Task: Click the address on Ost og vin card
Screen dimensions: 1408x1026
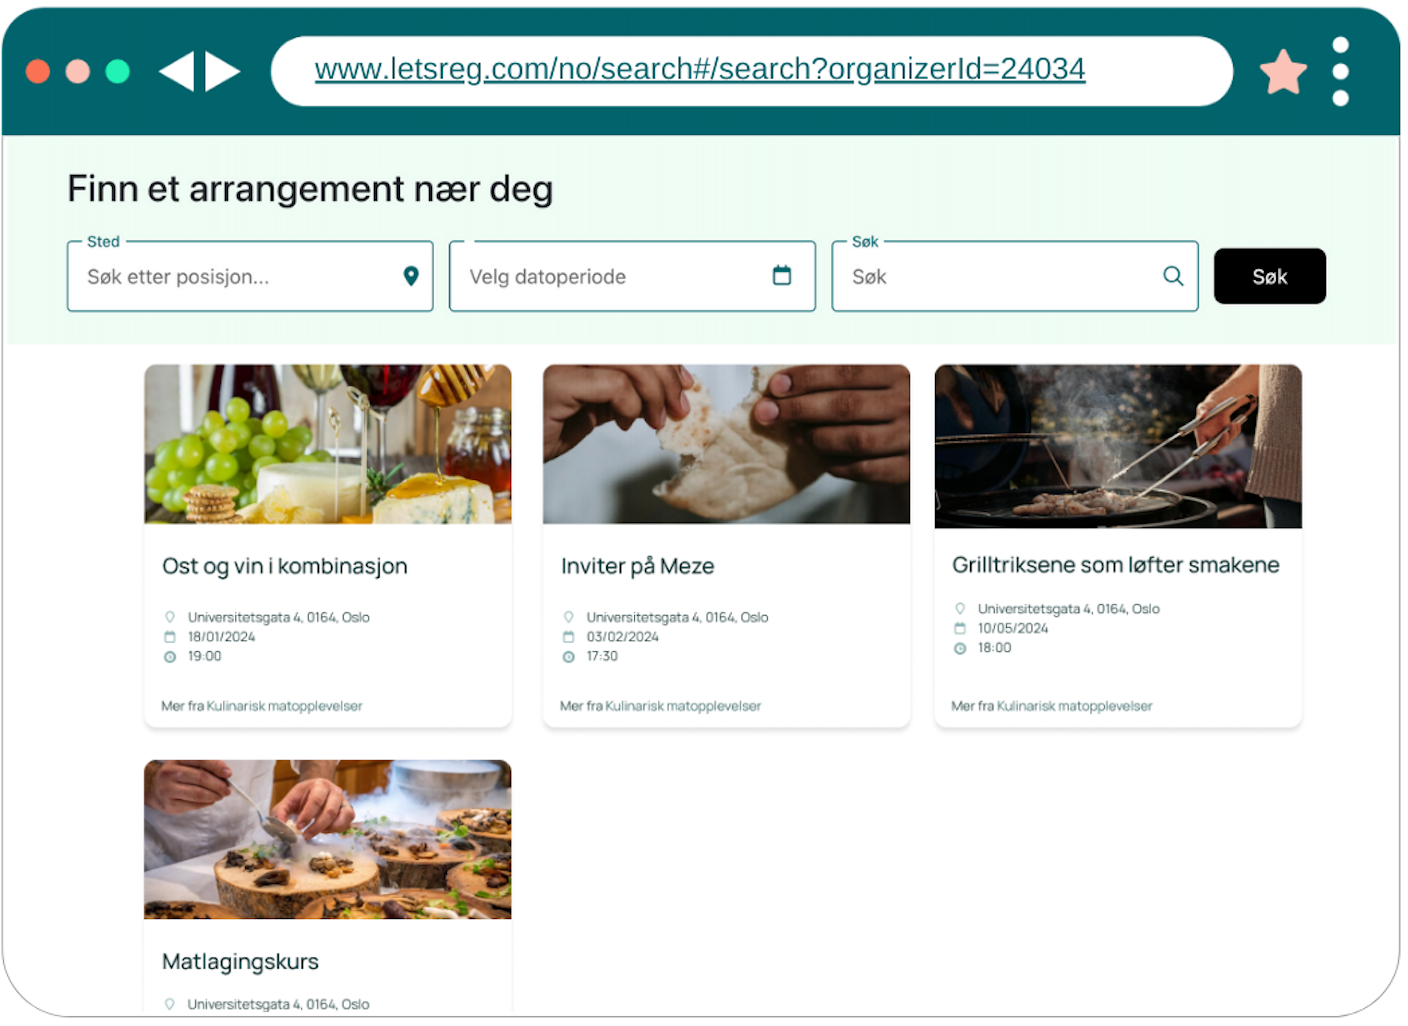Action: (x=279, y=617)
